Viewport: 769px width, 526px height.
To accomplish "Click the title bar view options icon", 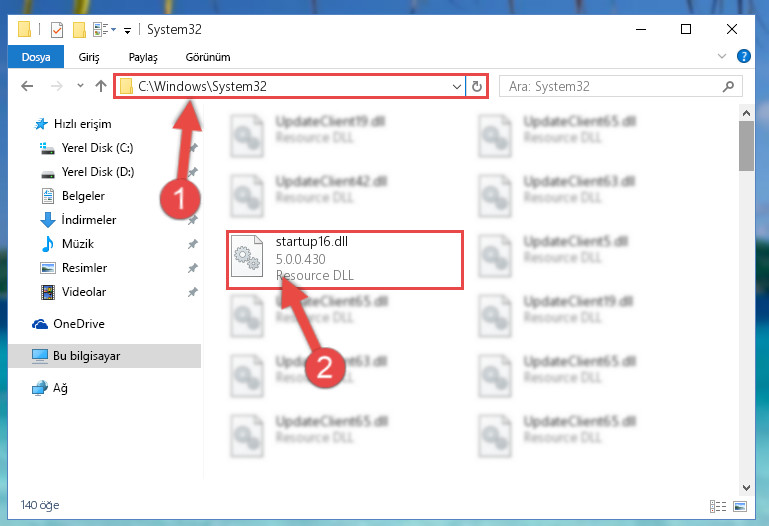I will pyautogui.click(x=104, y=30).
